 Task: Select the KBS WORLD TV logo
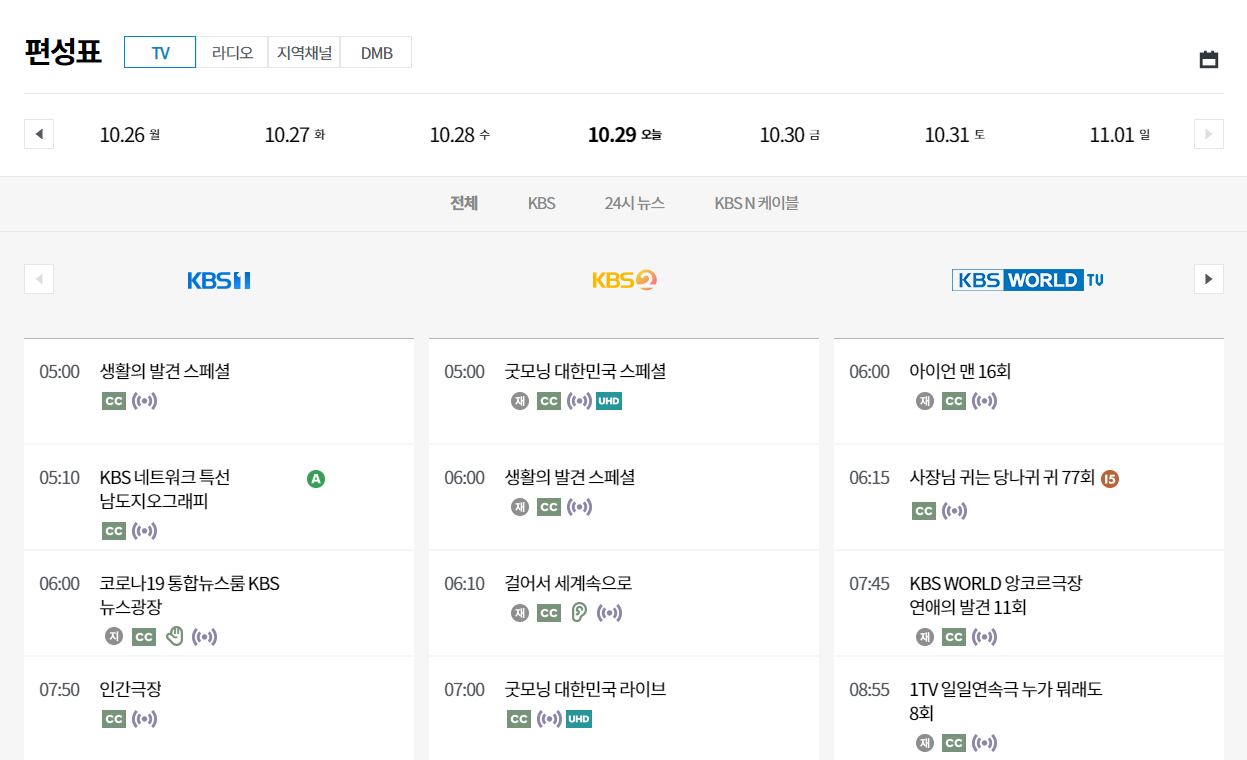[x=1028, y=280]
